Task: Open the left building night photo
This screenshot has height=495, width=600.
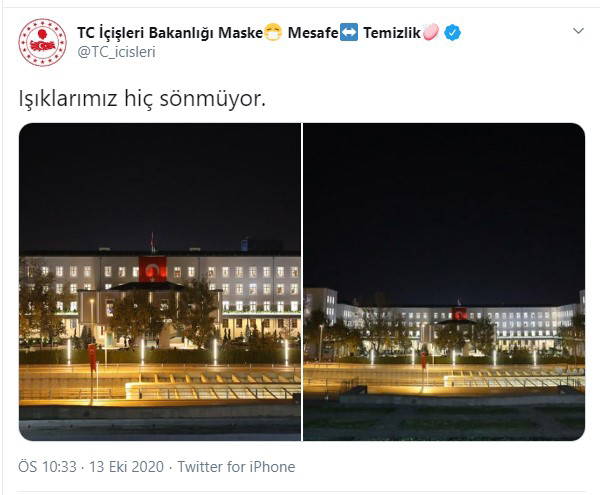Action: [x=160, y=282]
